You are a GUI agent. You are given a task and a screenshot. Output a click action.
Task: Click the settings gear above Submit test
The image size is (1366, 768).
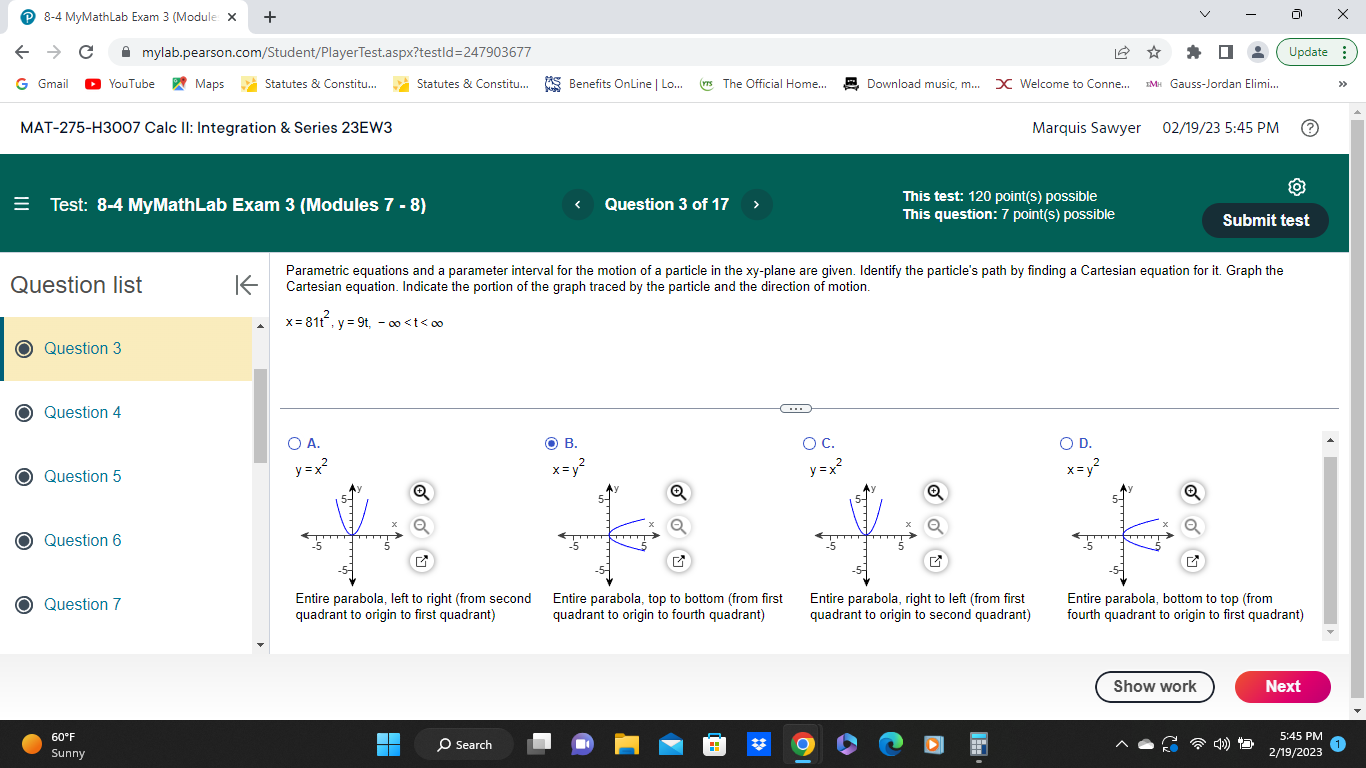coord(1296,186)
